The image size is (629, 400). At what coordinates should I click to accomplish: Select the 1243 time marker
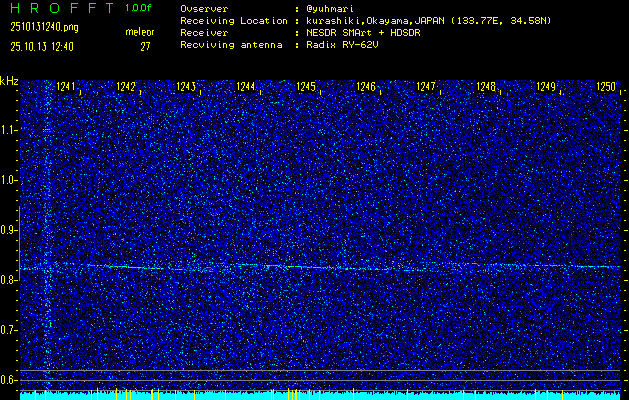tap(186, 87)
